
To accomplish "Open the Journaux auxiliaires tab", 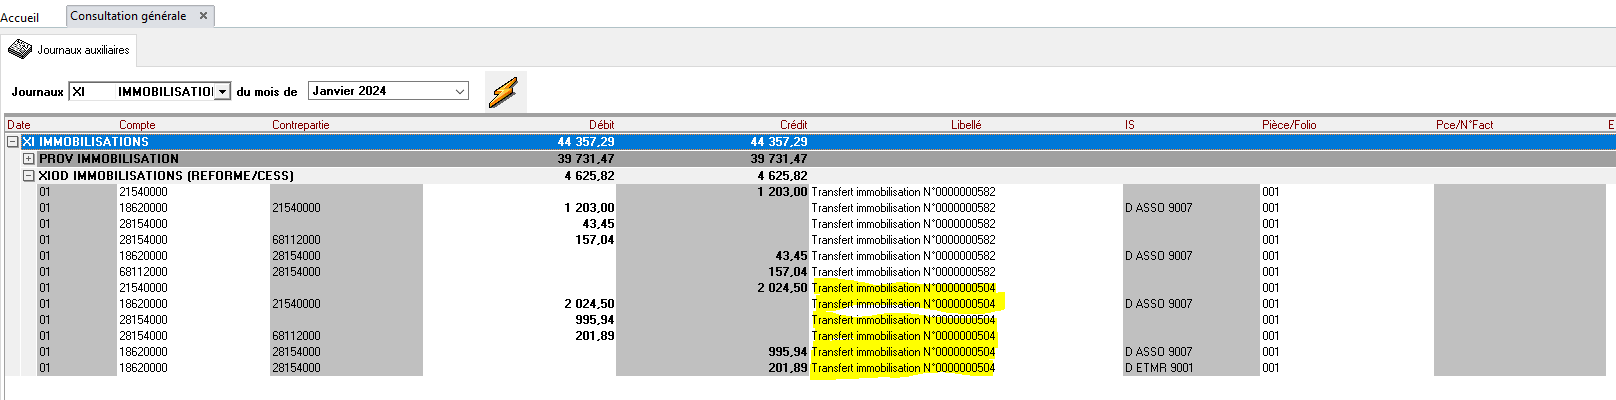I will [x=70, y=49].
